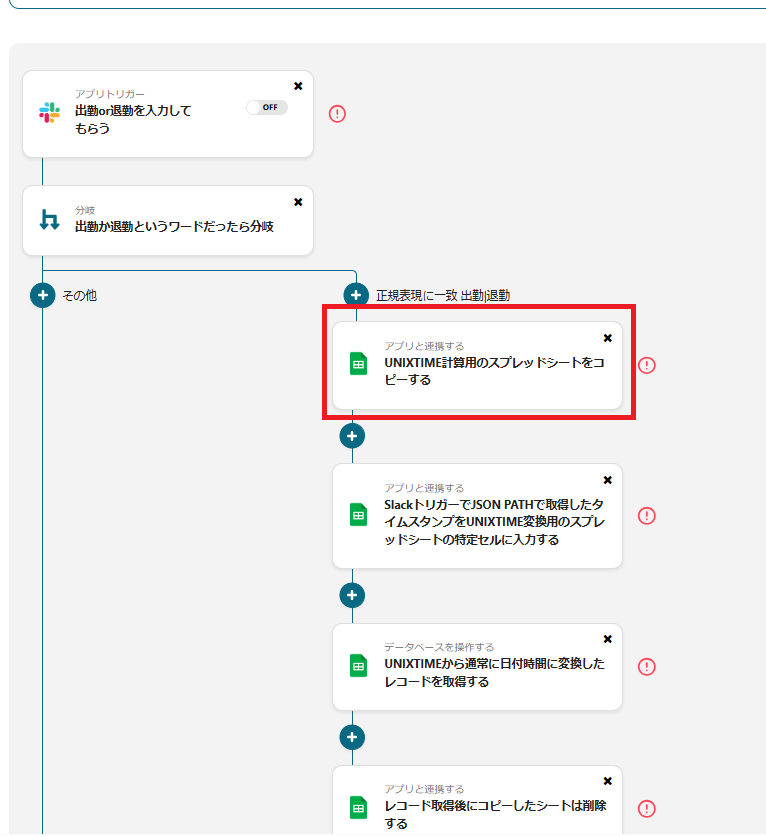Open the warning icon beside the シートは削除する step
Image resolution: width=766 pixels, height=836 pixels.
tap(647, 809)
